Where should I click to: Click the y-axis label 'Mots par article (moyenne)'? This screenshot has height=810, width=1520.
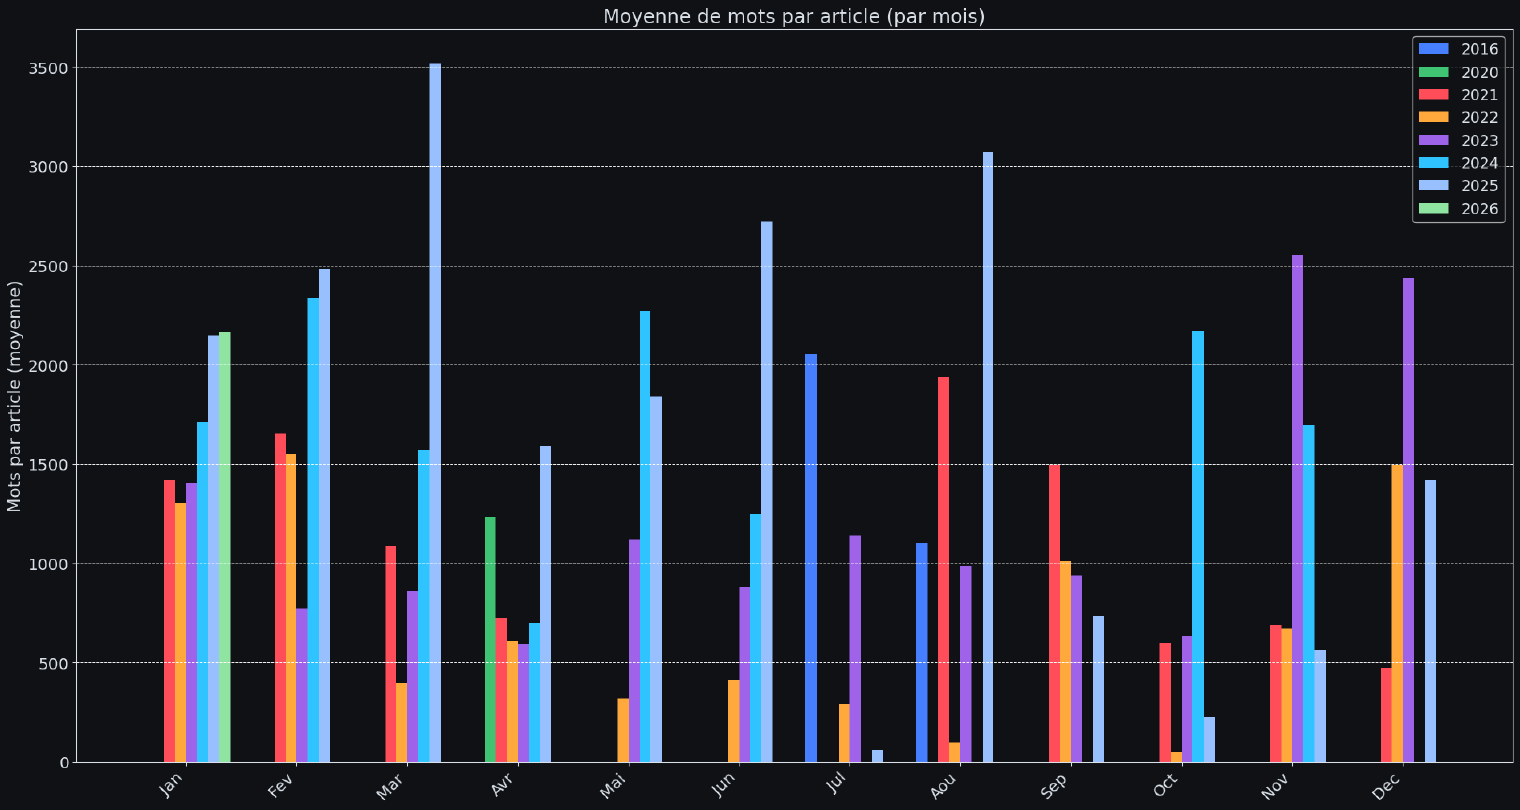[15, 396]
